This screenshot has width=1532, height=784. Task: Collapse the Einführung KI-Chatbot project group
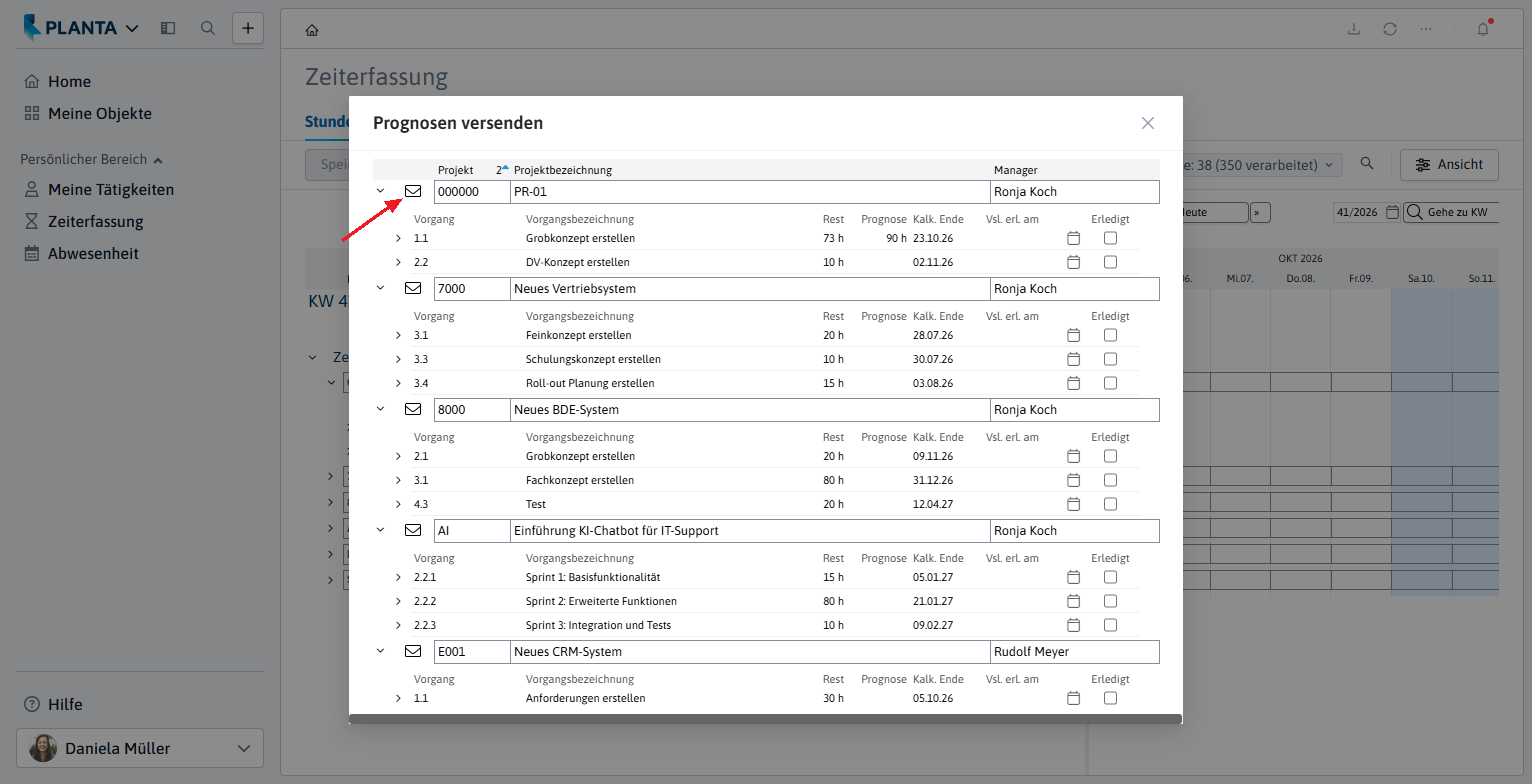pyautogui.click(x=380, y=530)
